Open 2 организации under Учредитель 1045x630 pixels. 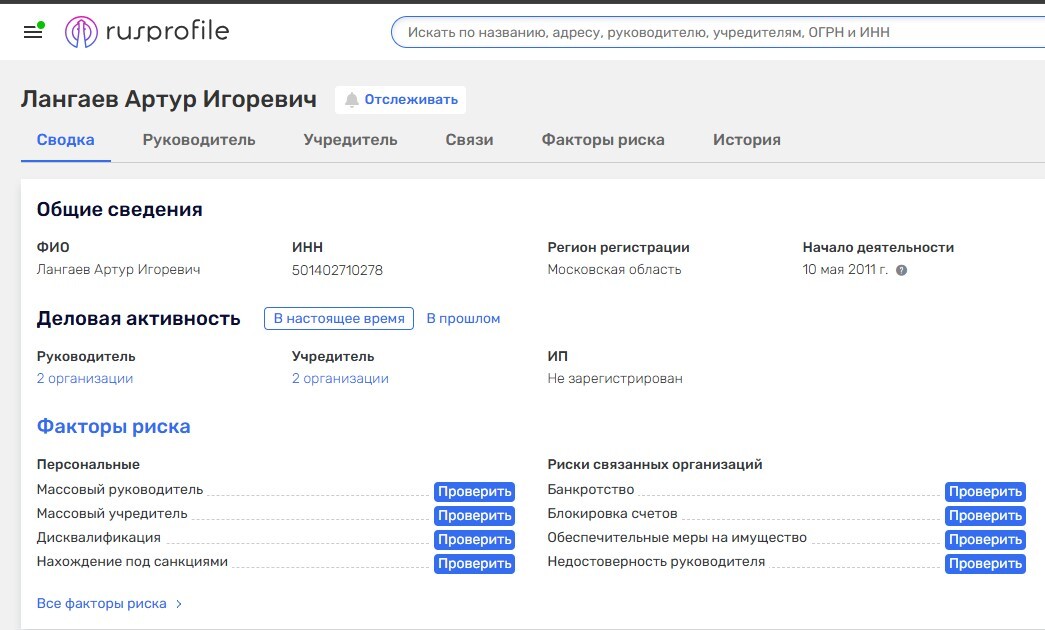[x=340, y=379]
